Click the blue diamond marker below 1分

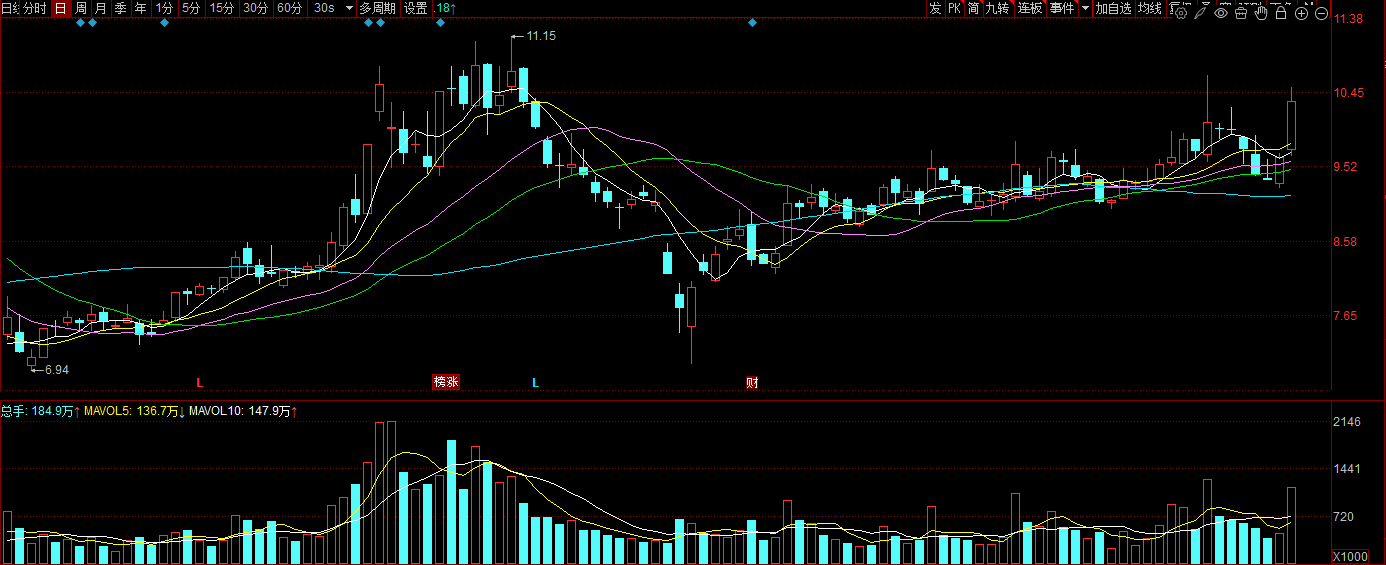(x=164, y=23)
